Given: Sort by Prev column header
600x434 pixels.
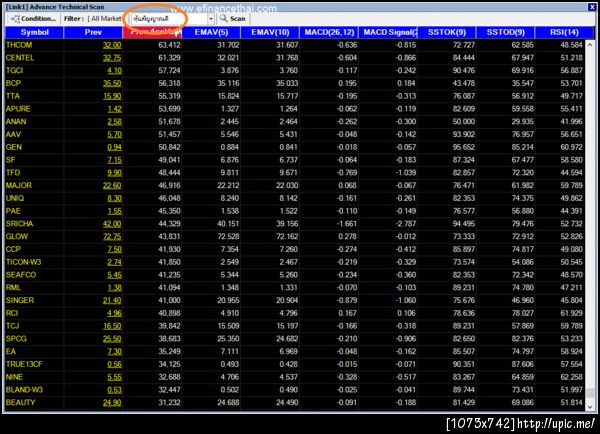Looking at the screenshot, I should click(93, 32).
